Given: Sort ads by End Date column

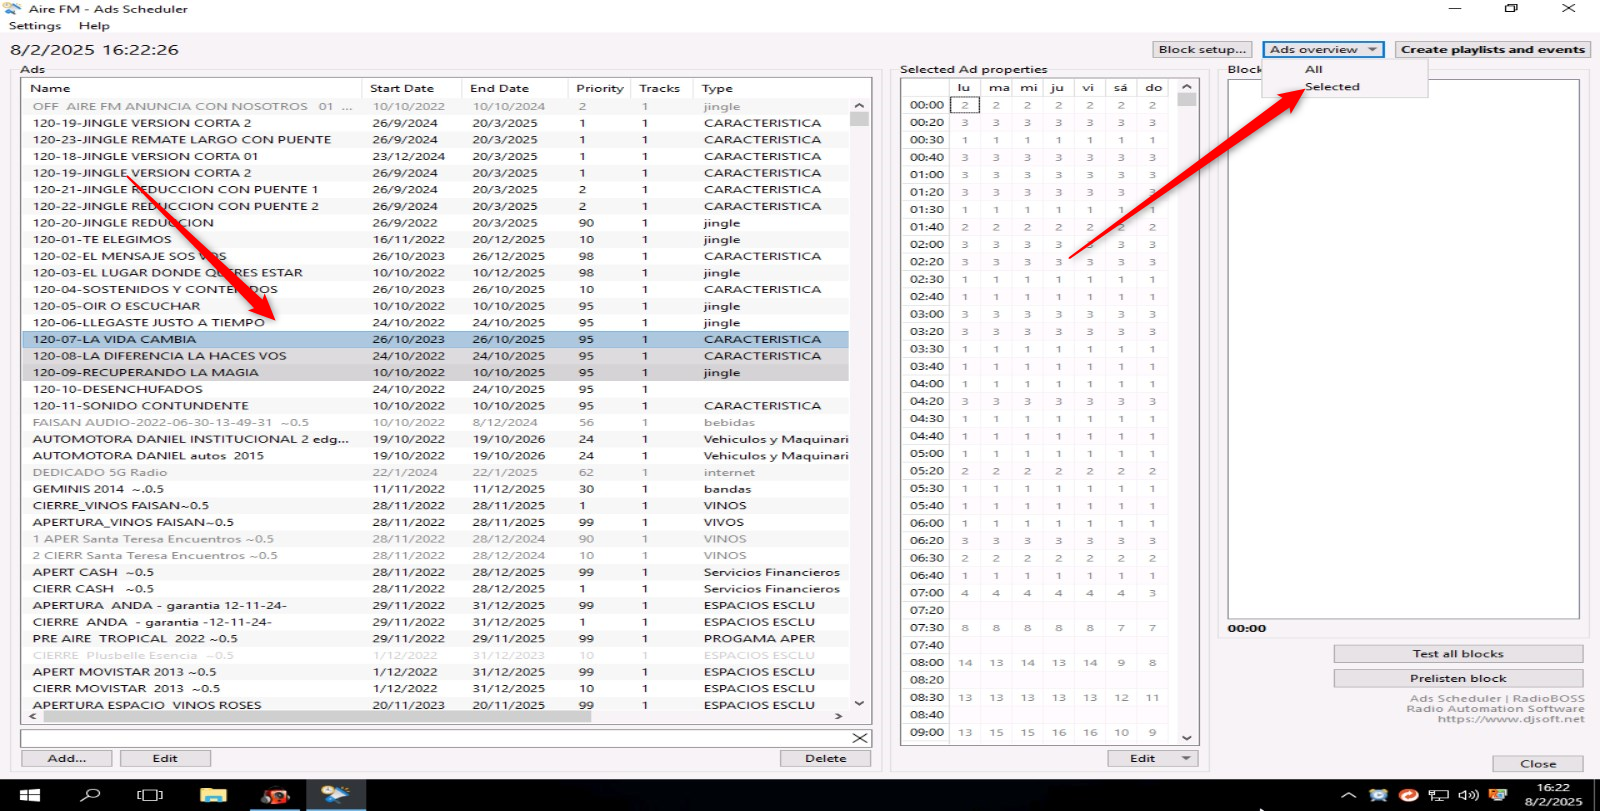Looking at the screenshot, I should (515, 88).
